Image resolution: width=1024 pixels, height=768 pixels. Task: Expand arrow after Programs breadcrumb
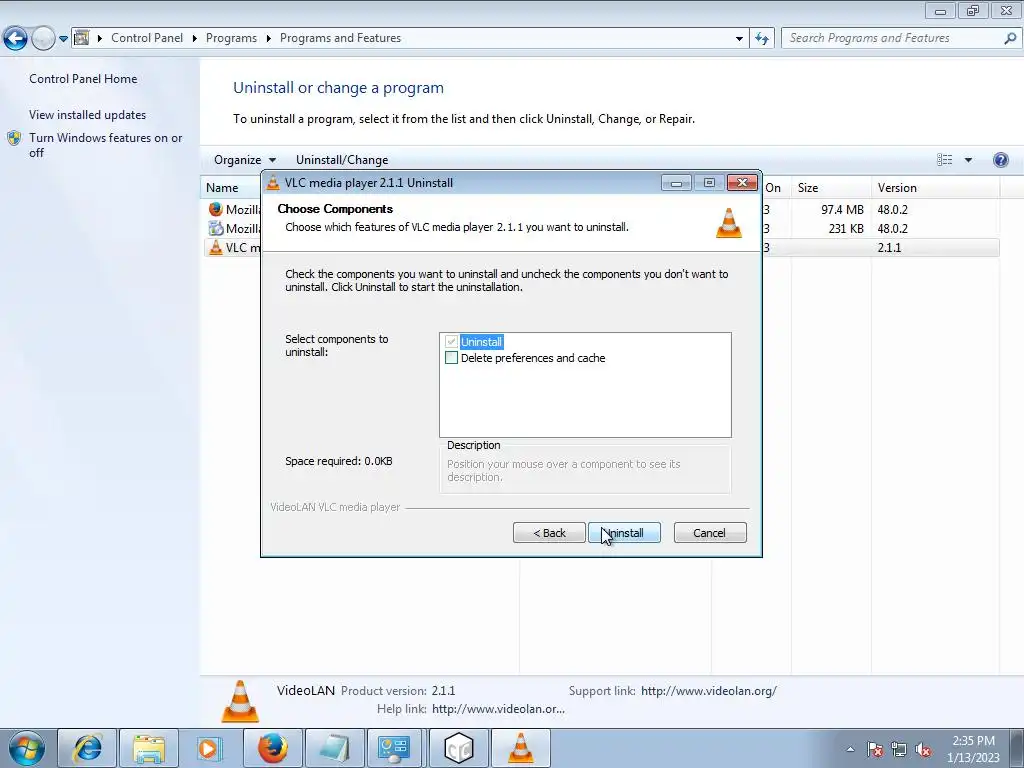pos(268,39)
